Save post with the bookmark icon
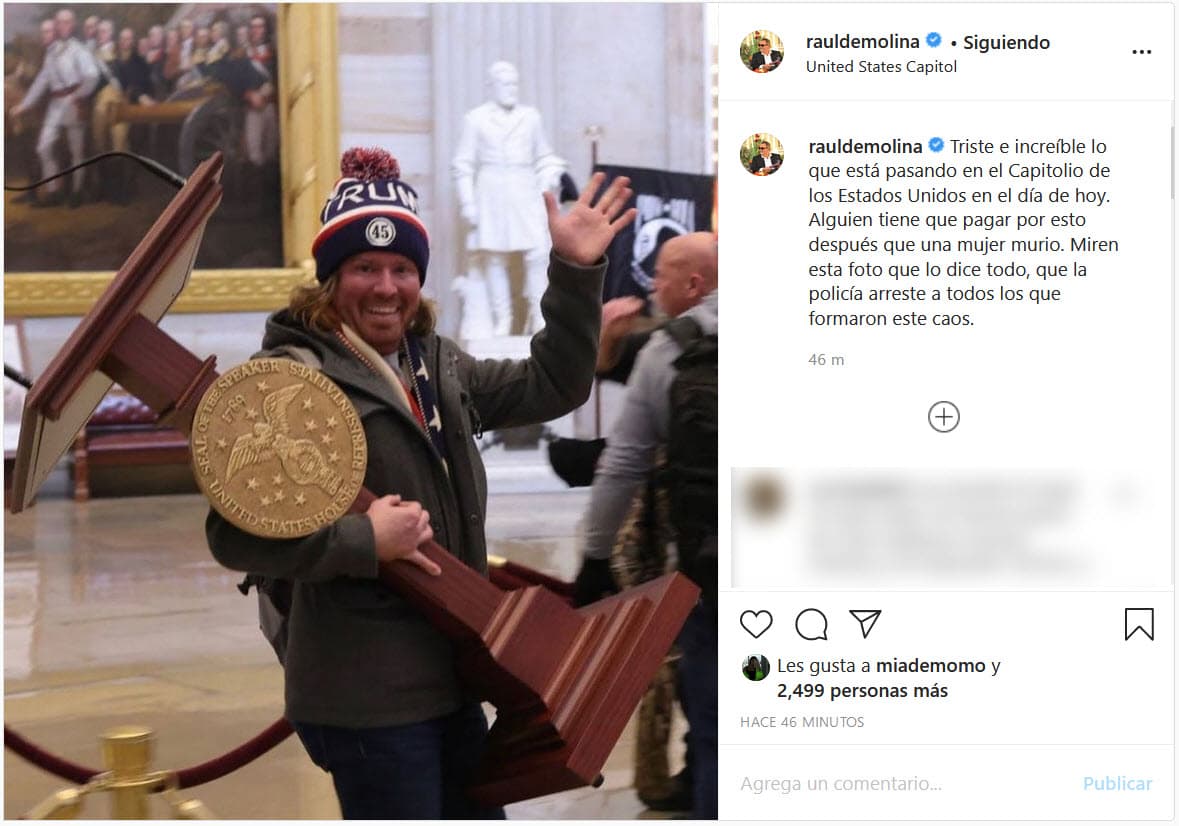This screenshot has width=1179, height=826. click(x=1139, y=624)
